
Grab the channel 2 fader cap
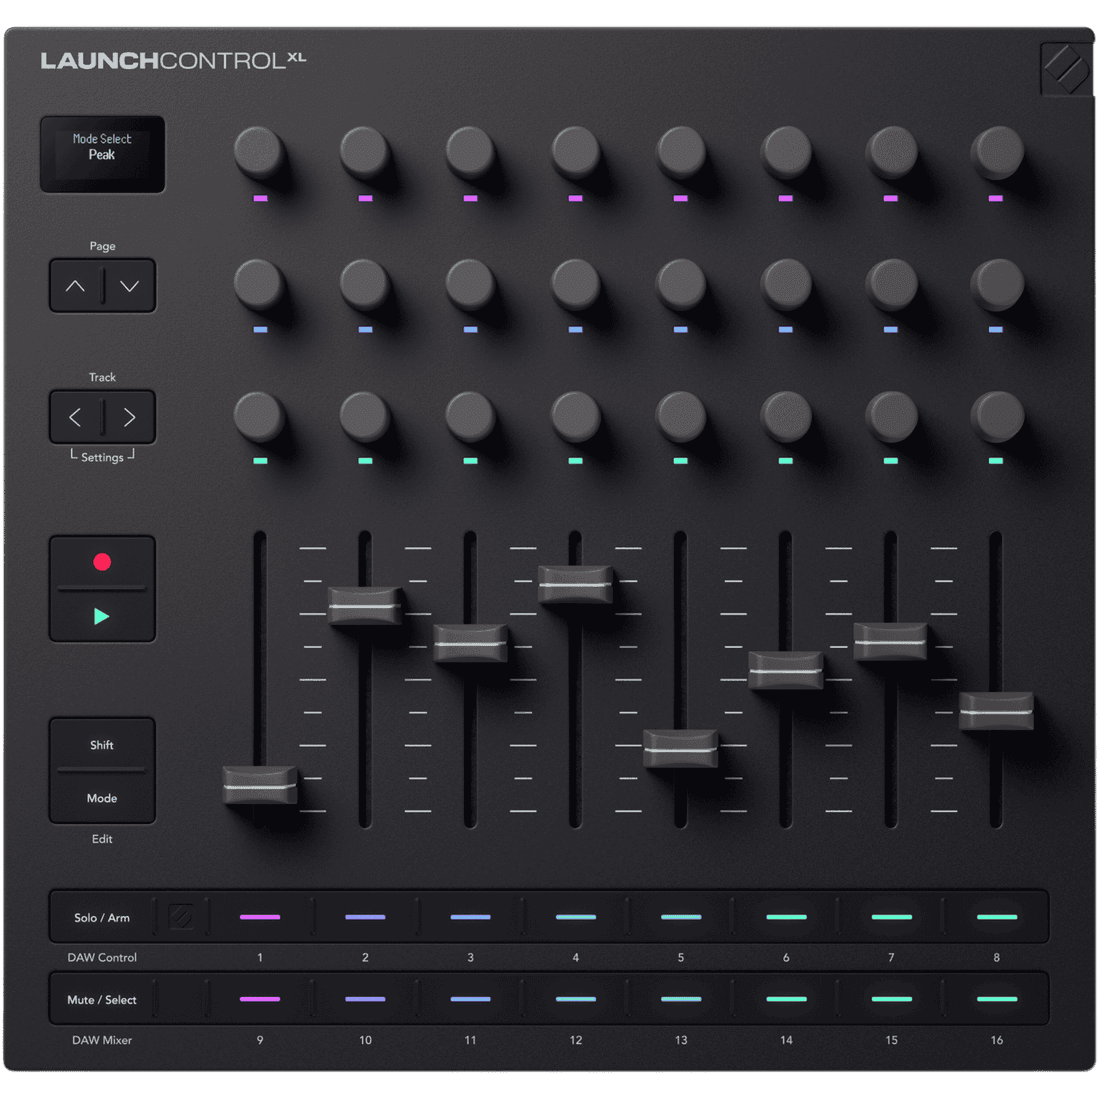pyautogui.click(x=365, y=606)
